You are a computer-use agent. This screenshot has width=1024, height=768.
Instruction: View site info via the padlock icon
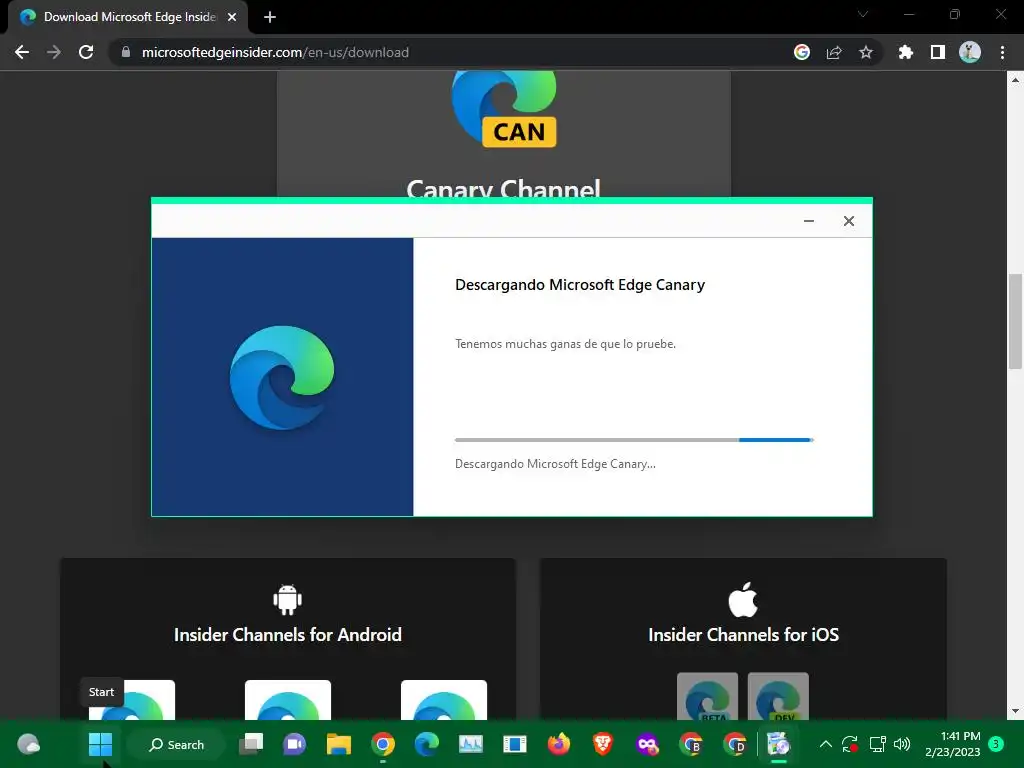[x=126, y=52]
